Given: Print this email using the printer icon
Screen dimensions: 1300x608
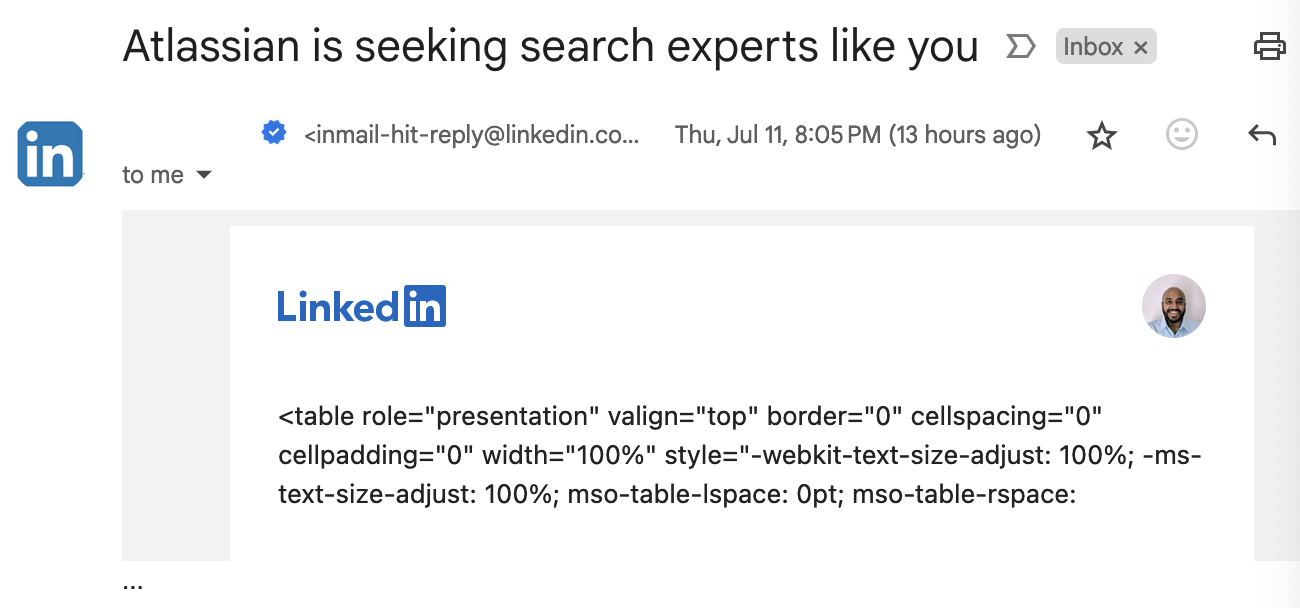Looking at the screenshot, I should (x=1269, y=46).
